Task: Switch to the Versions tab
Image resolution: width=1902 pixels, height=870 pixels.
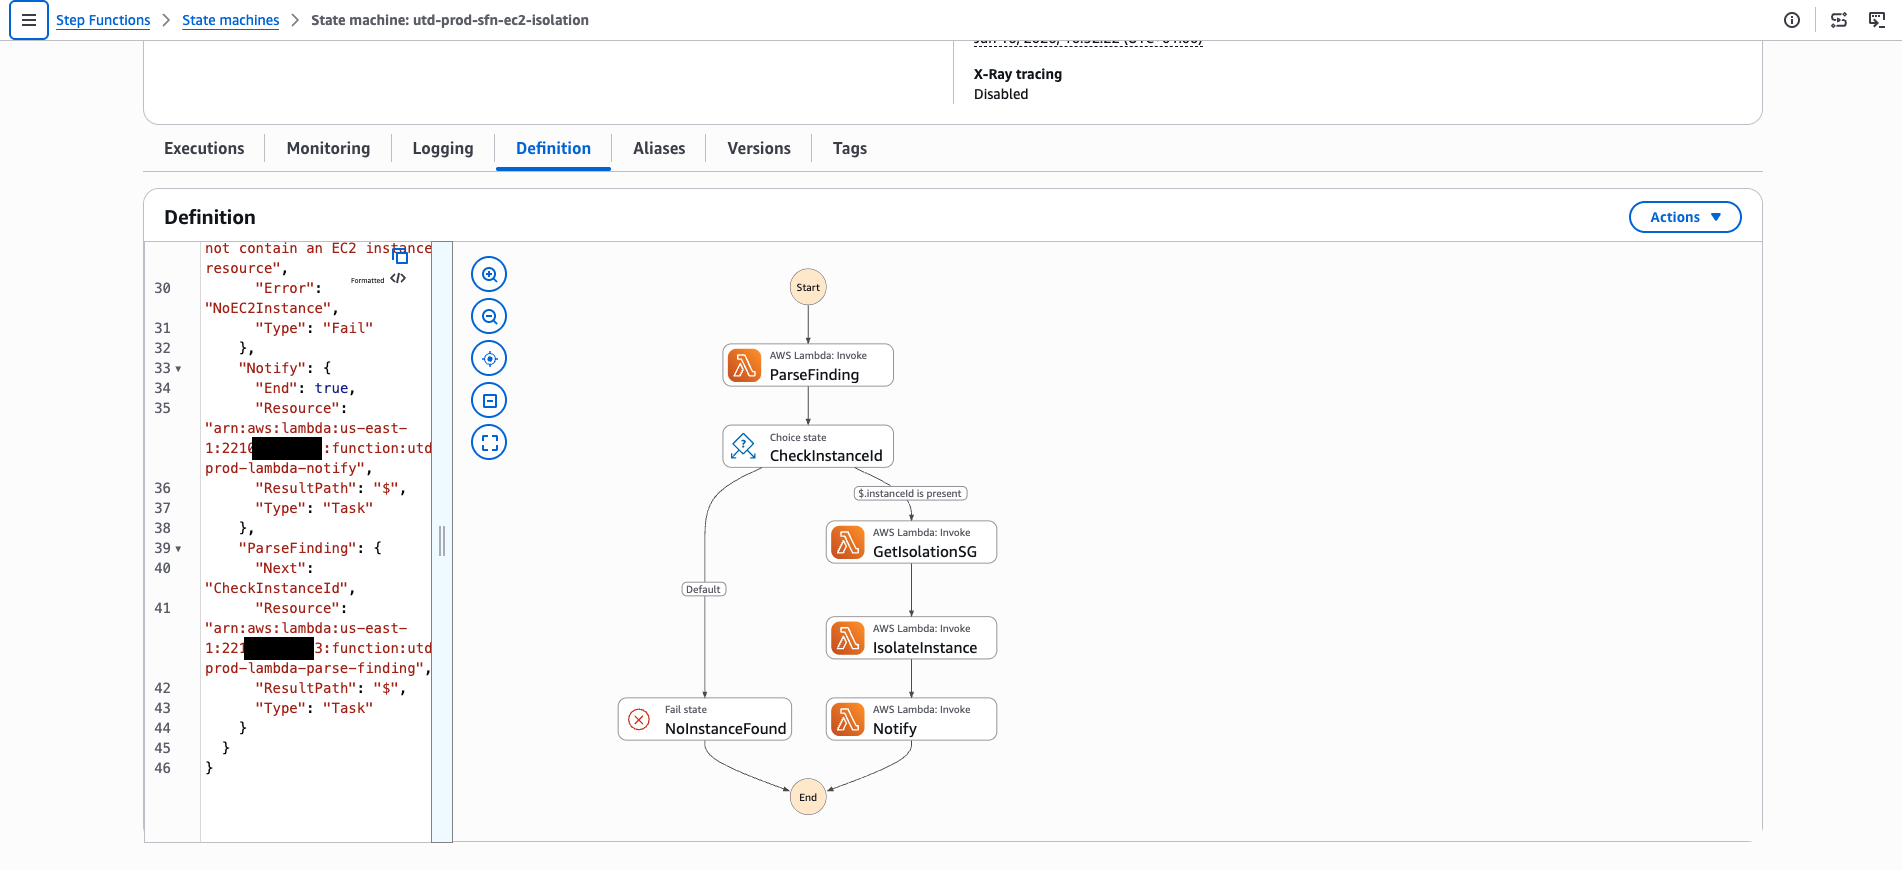Action: click(x=759, y=148)
